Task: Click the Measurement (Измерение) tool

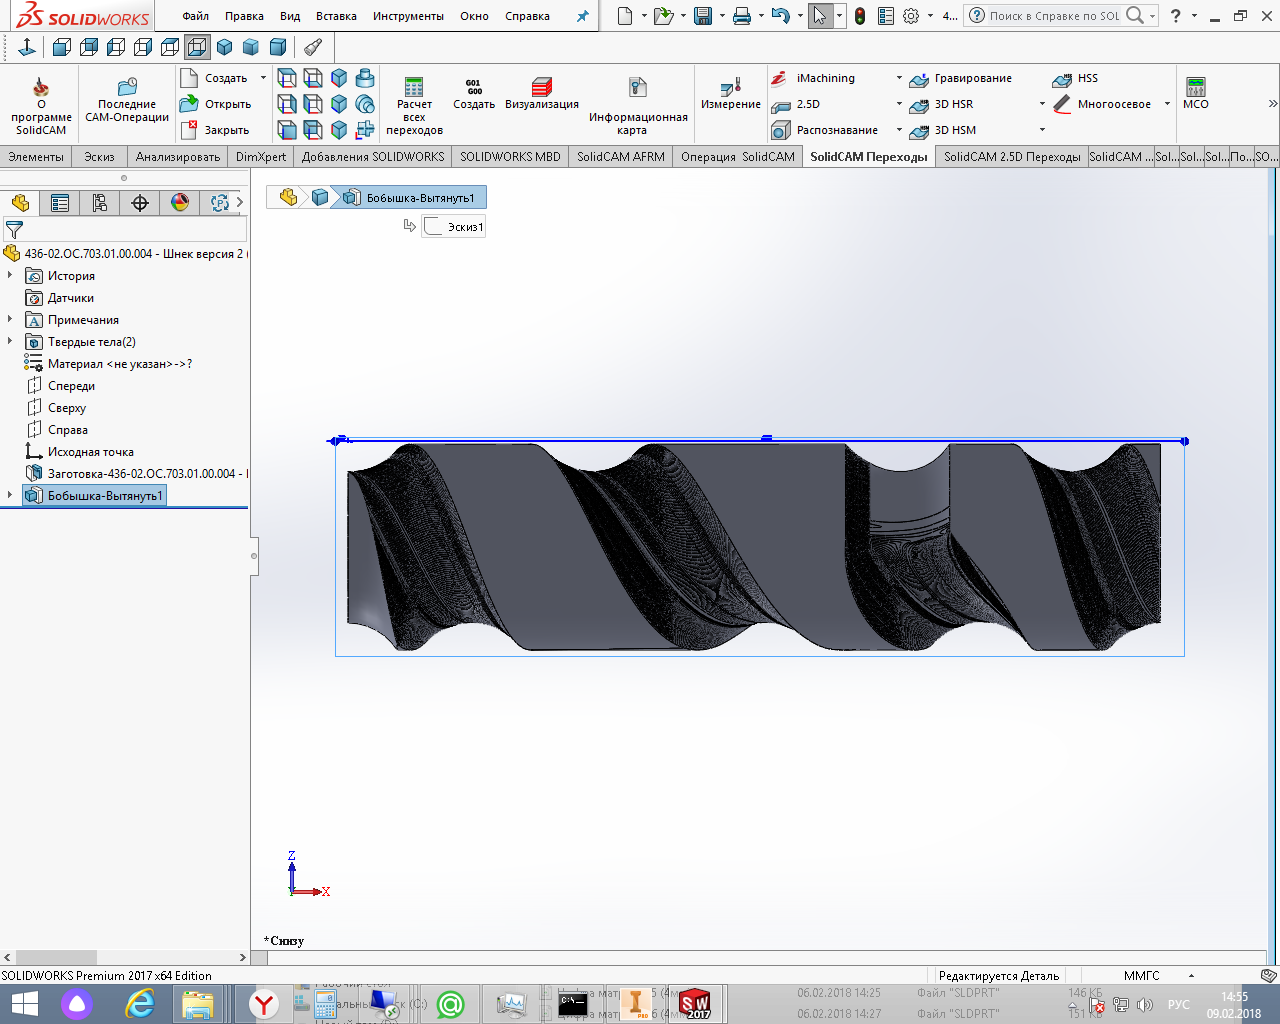Action: [731, 93]
